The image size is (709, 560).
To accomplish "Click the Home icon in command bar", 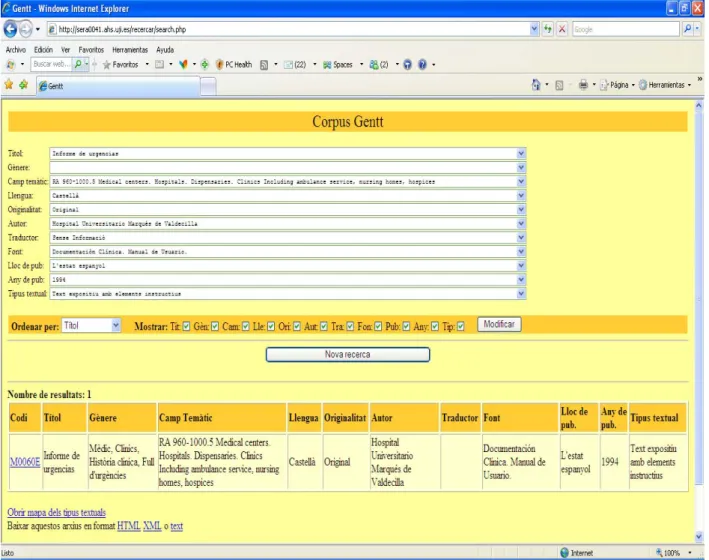I will click(x=536, y=85).
